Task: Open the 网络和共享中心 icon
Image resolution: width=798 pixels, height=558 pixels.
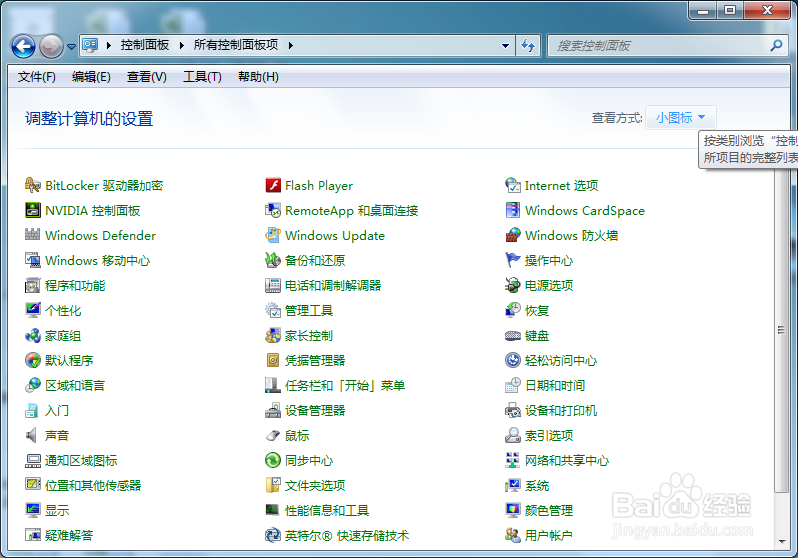Action: pyautogui.click(x=512, y=460)
